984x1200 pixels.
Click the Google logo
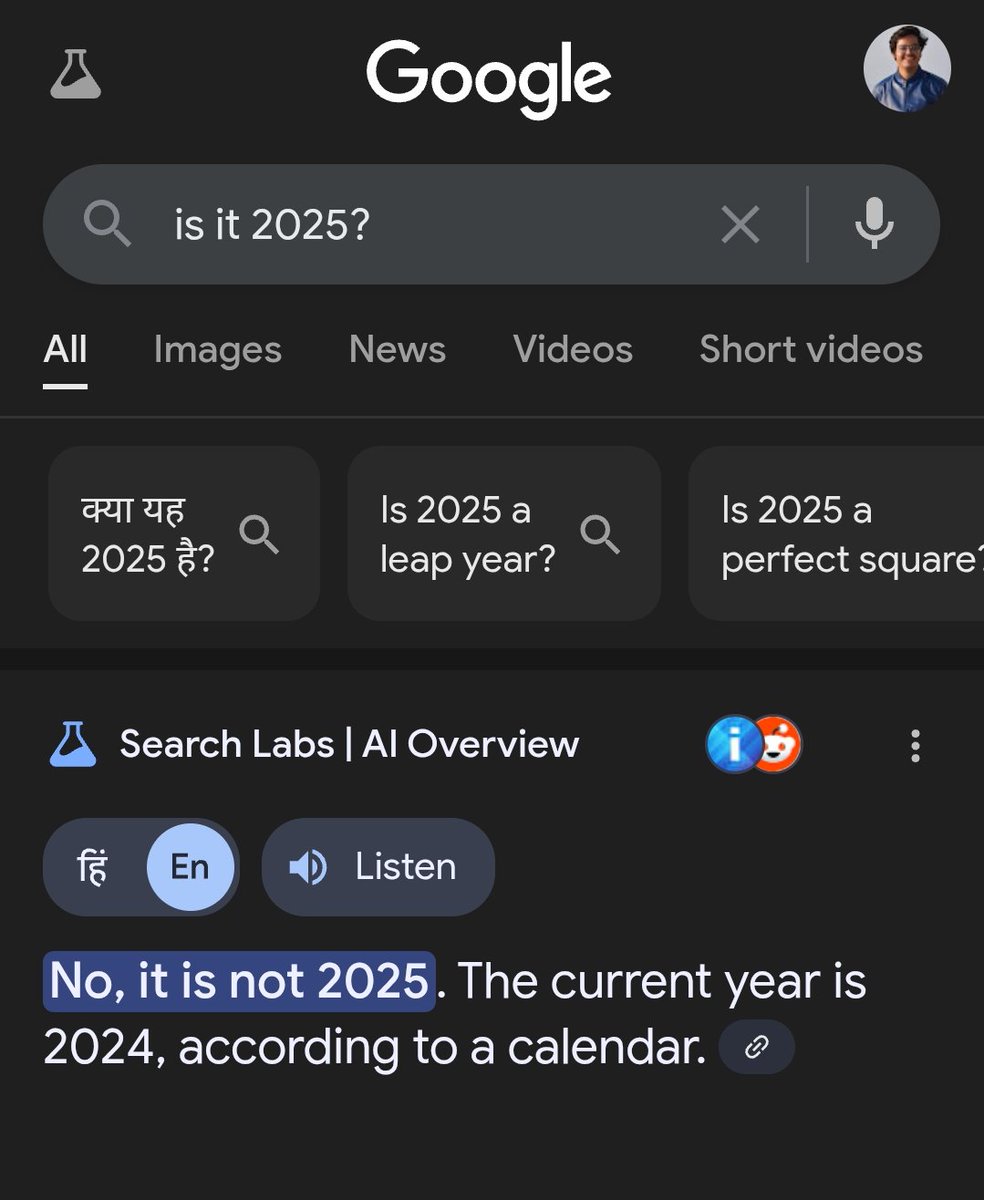pos(489,78)
